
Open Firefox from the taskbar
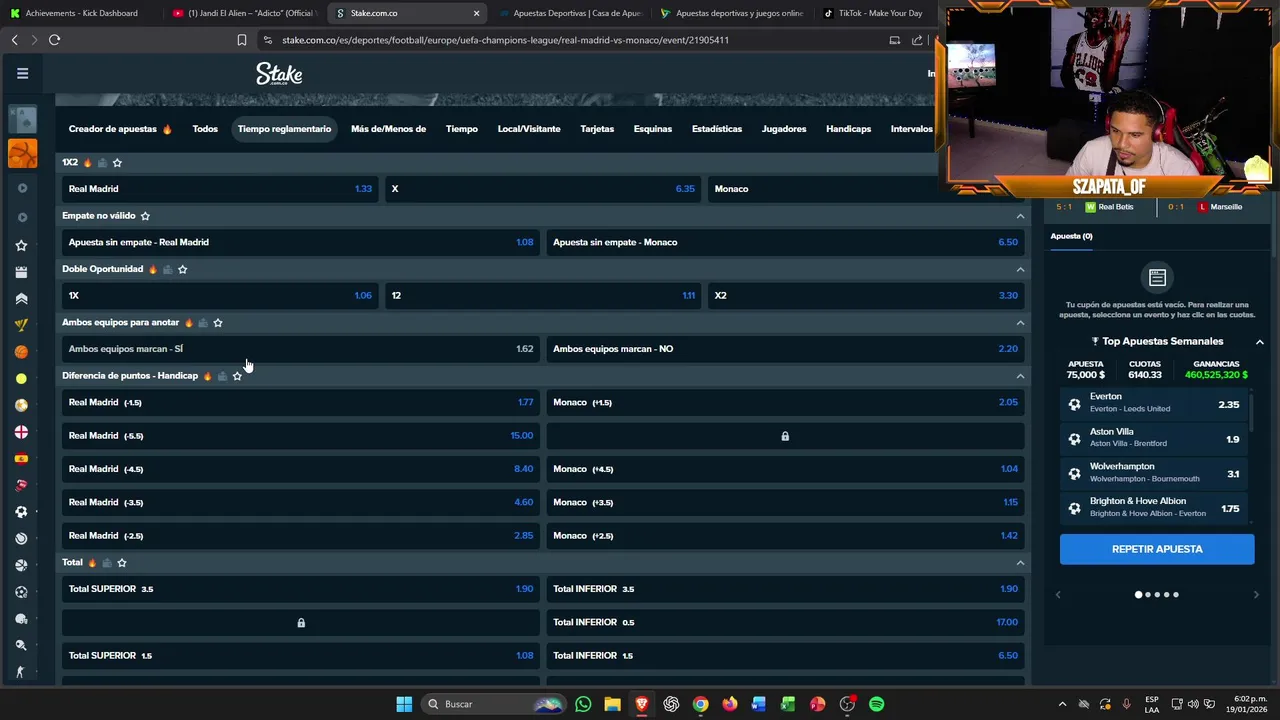730,704
